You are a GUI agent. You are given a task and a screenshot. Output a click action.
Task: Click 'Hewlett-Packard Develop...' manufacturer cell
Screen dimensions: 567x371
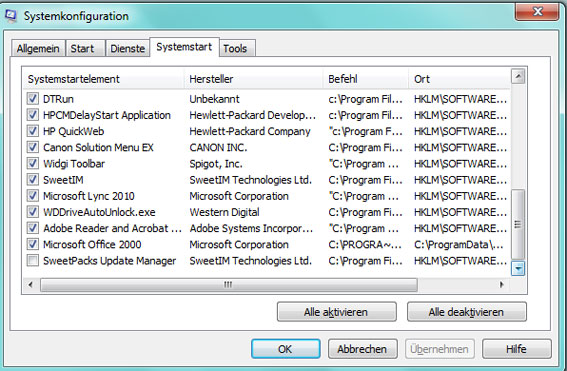(x=253, y=115)
